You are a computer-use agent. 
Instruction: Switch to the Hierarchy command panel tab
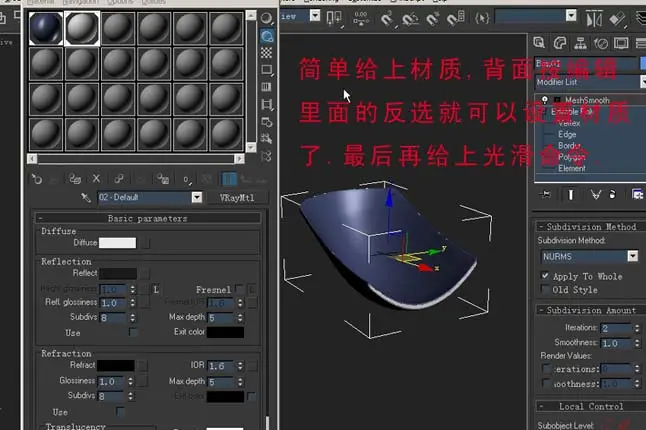[580, 43]
